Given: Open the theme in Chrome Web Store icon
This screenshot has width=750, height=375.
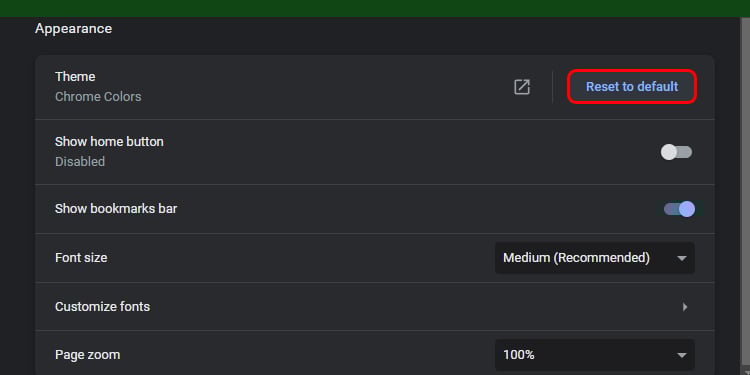Looking at the screenshot, I should 521,87.
